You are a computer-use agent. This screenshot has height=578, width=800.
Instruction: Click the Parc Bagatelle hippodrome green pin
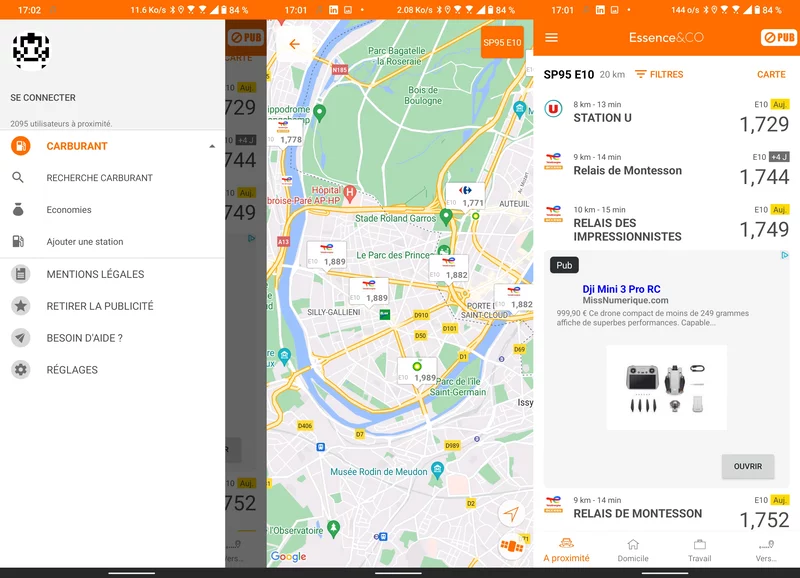tap(319, 112)
